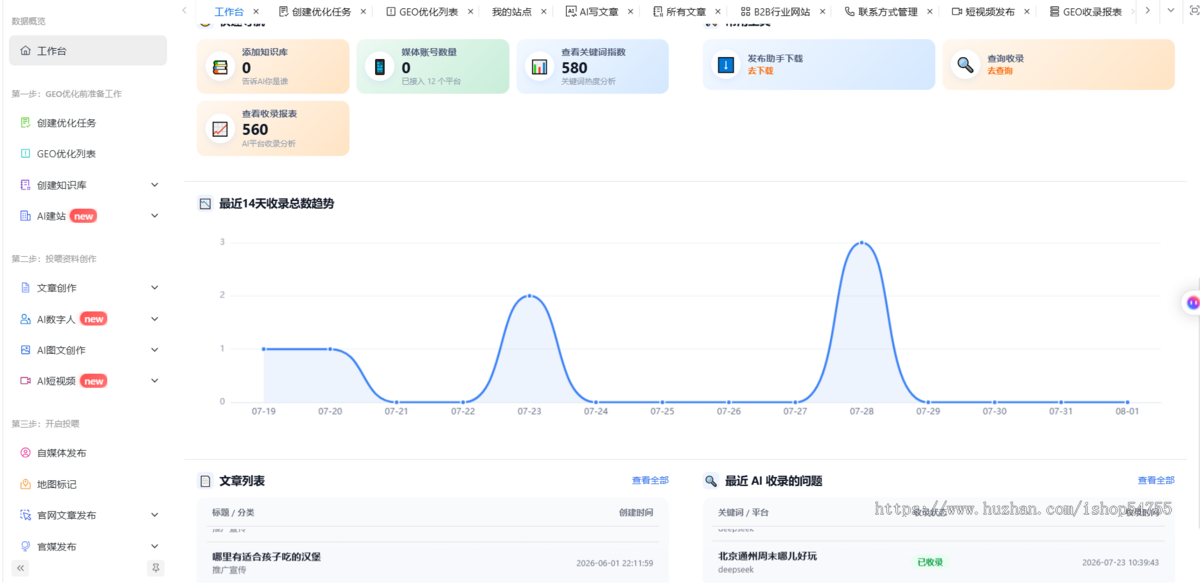1200x583 pixels.
Task: Click the 查看关键词指数 chart icon
Action: (539, 67)
